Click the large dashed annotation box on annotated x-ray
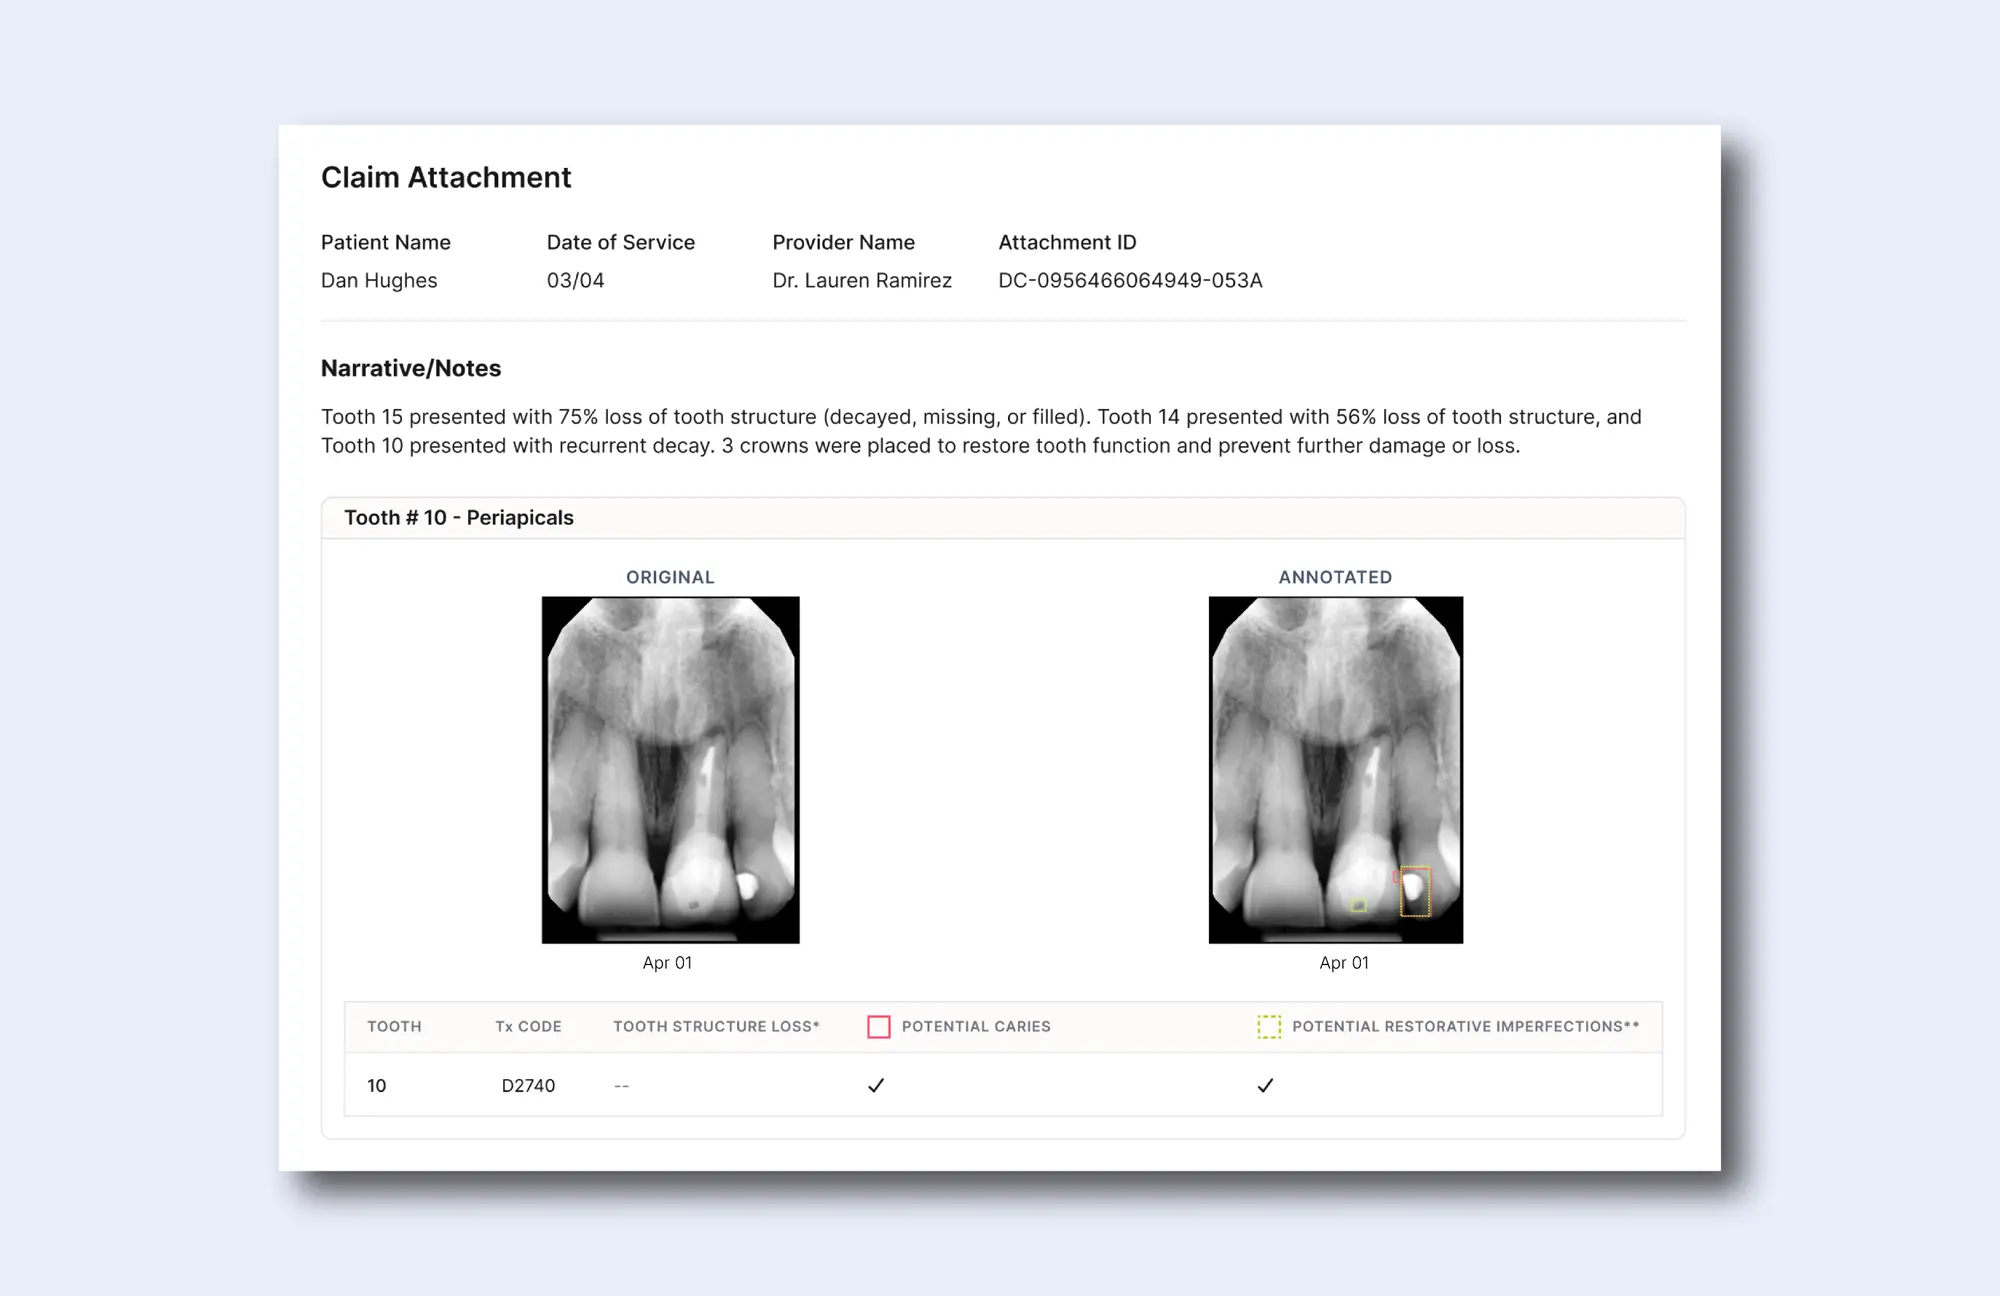The image size is (2000, 1296). [1415, 891]
